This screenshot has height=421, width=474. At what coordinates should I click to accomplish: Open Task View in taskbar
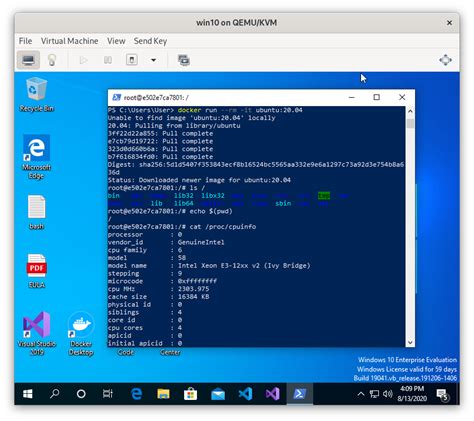[x=108, y=394]
